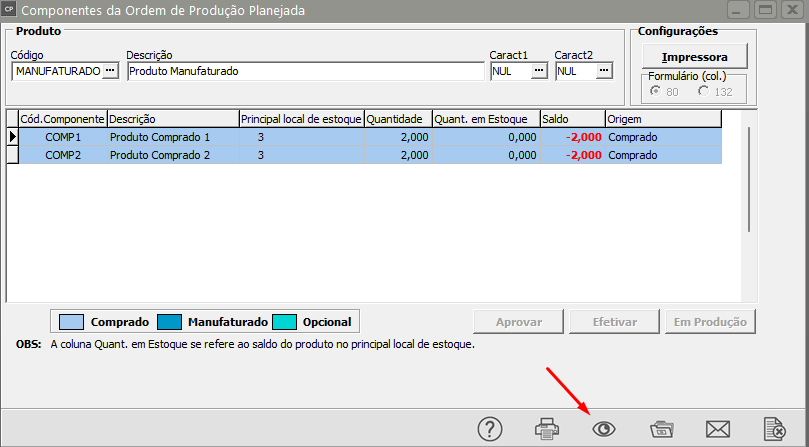The height and width of the screenshot is (447, 809).
Task: Sort by Cód.Componente column header
Action: [62, 119]
